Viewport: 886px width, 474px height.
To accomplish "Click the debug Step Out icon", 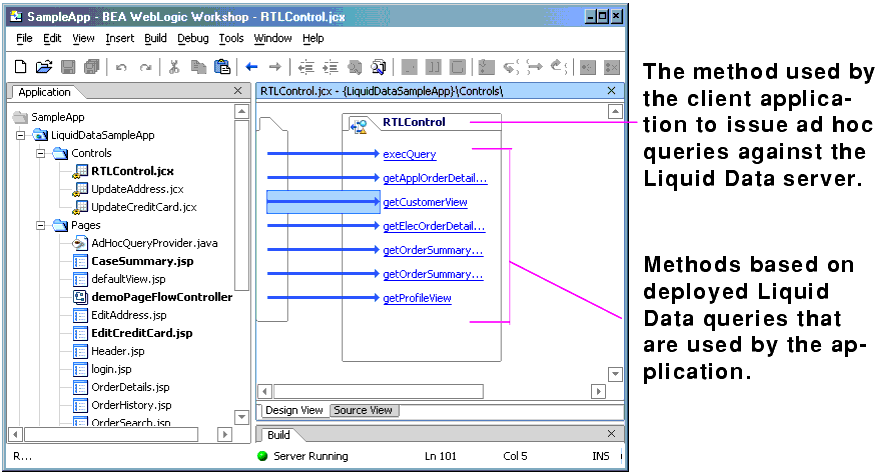I will 558,67.
